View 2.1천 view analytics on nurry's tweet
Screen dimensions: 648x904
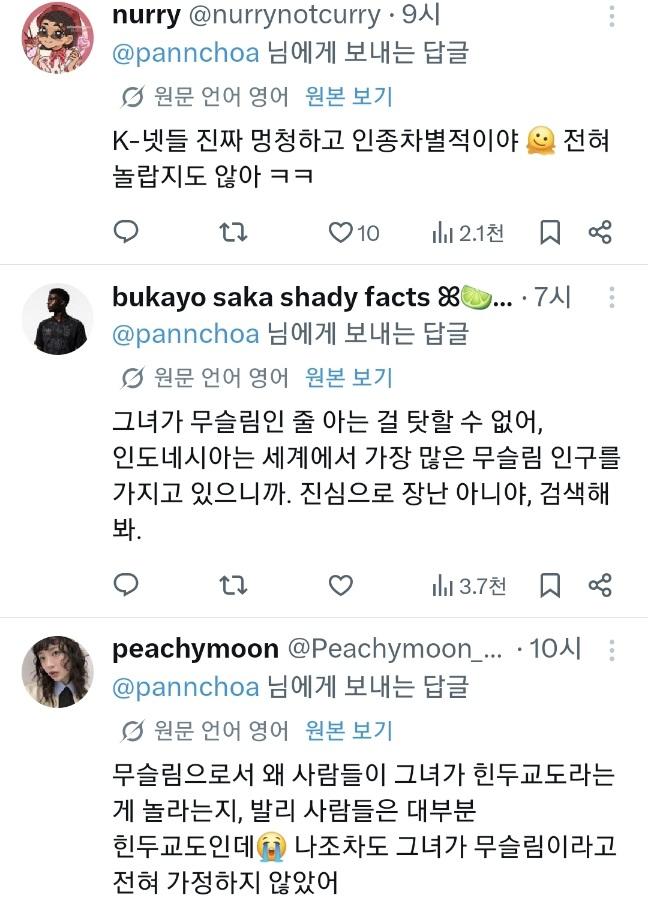click(468, 233)
